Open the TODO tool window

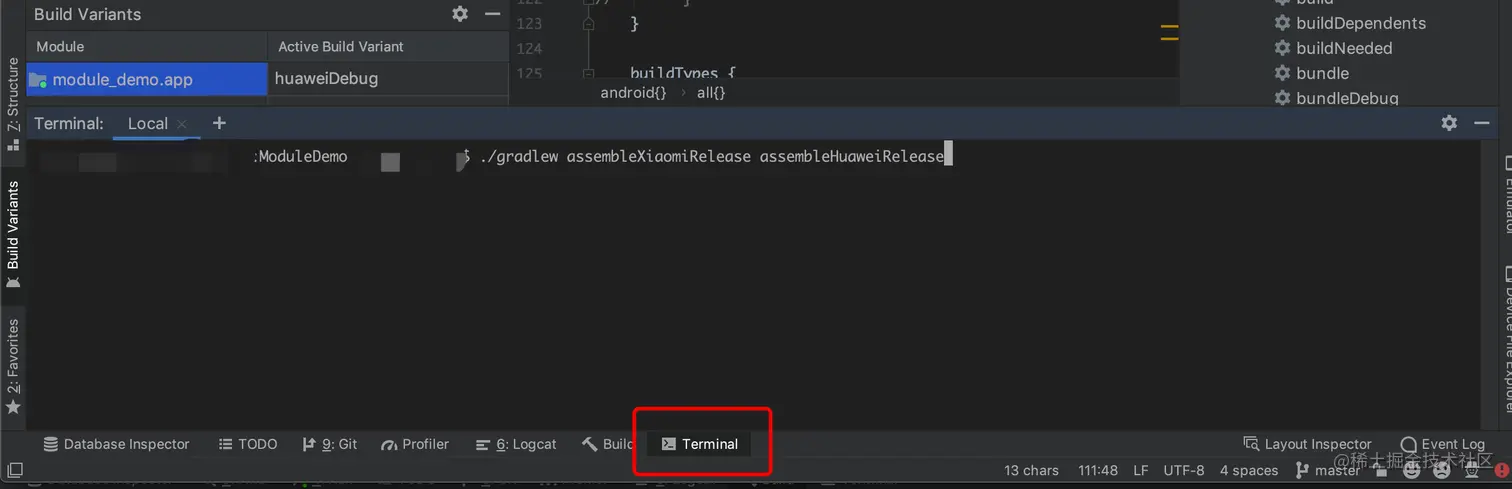coord(247,444)
